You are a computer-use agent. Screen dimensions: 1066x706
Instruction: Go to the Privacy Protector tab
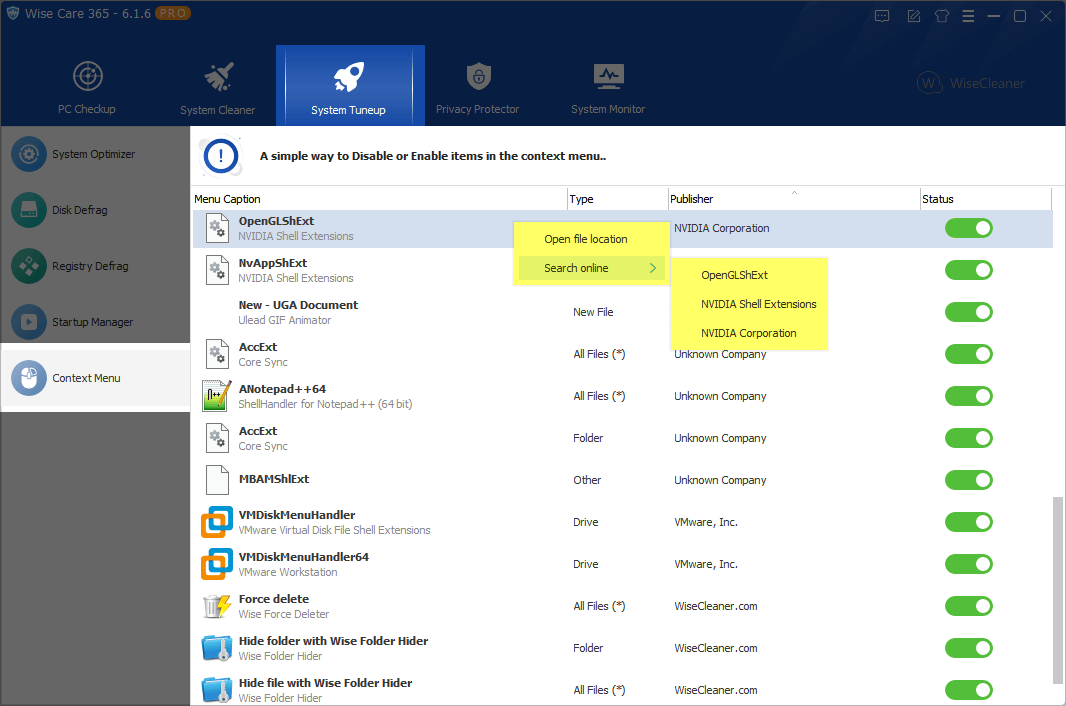[478, 86]
